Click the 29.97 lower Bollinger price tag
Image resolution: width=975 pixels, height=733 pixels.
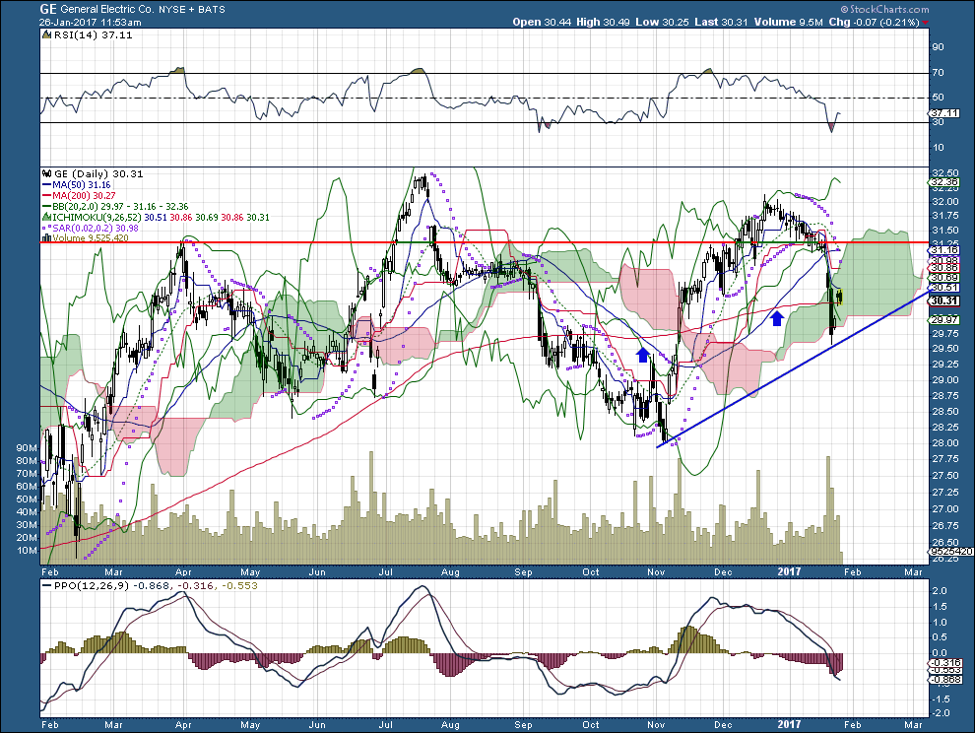point(945,320)
